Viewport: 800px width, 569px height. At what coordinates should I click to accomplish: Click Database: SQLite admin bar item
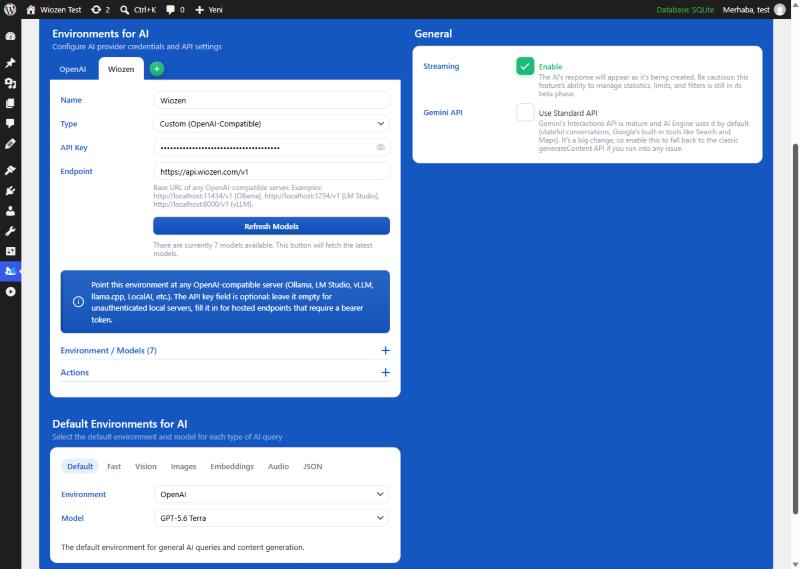point(685,9)
